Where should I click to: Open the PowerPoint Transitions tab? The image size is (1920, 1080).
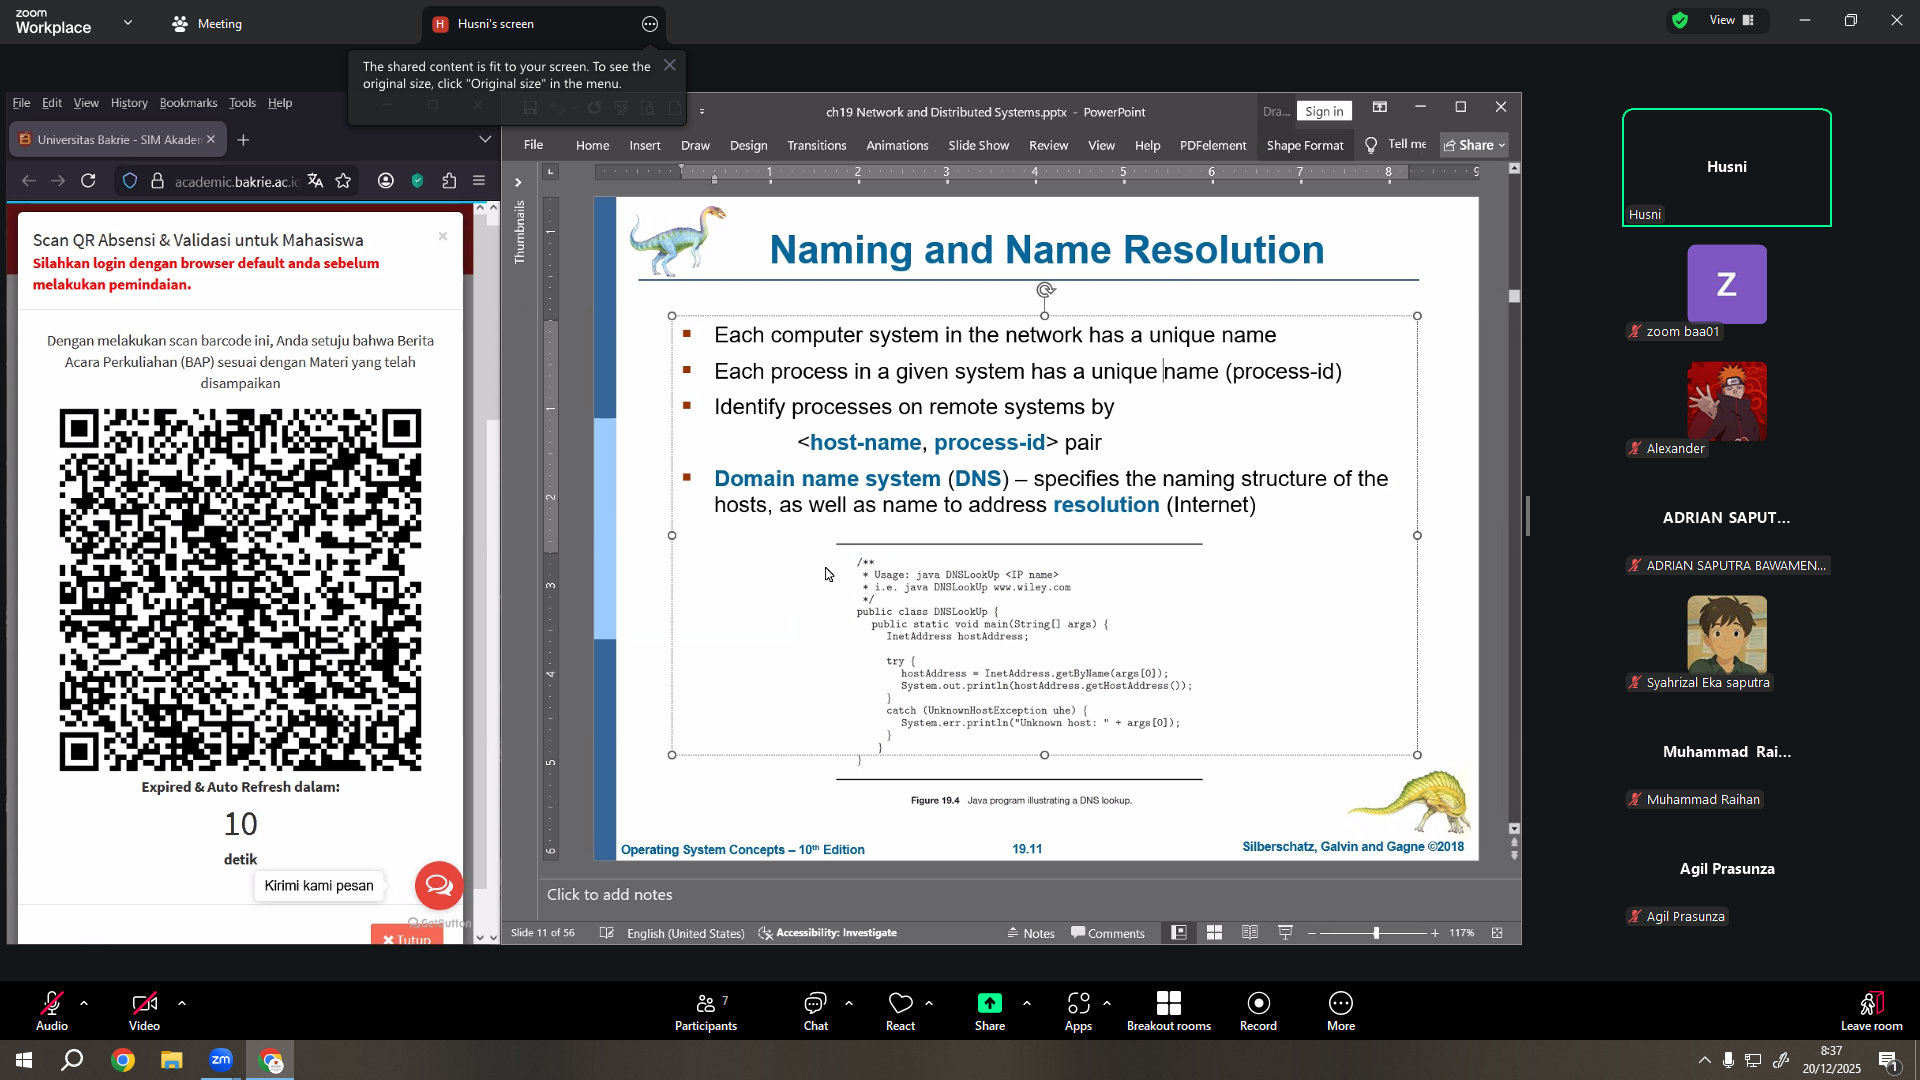(816, 145)
